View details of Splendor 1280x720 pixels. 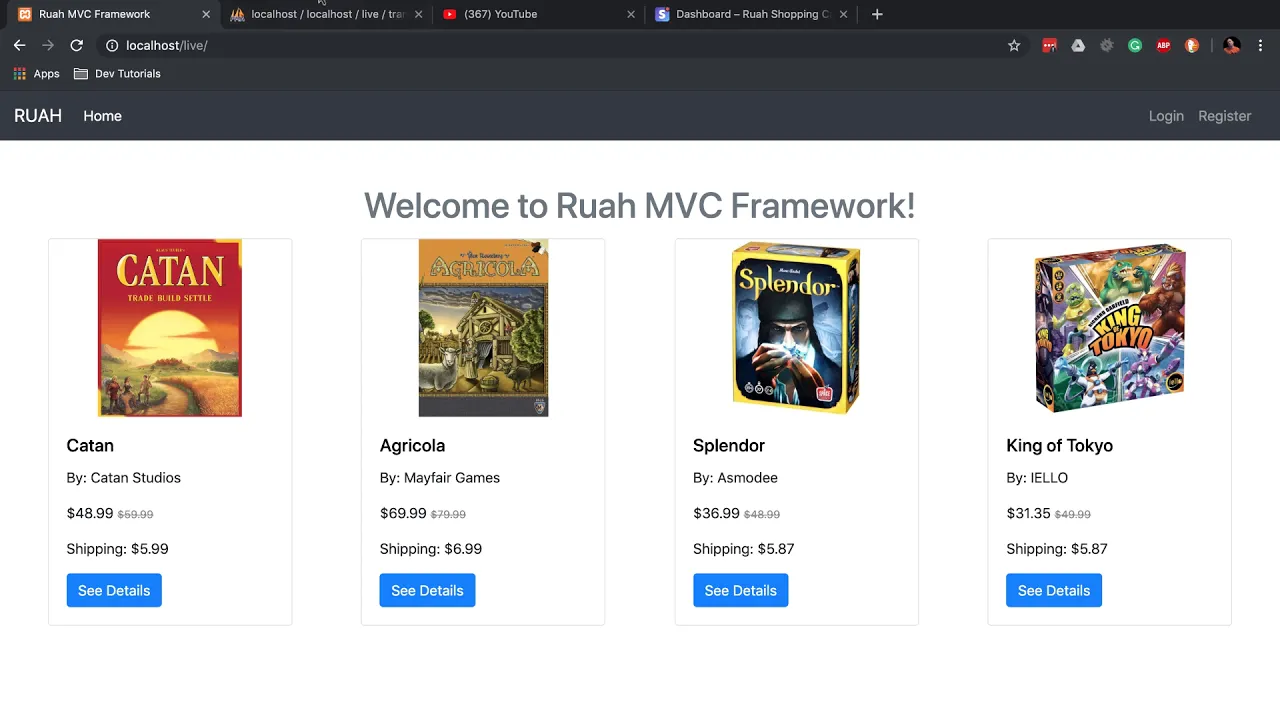(740, 590)
